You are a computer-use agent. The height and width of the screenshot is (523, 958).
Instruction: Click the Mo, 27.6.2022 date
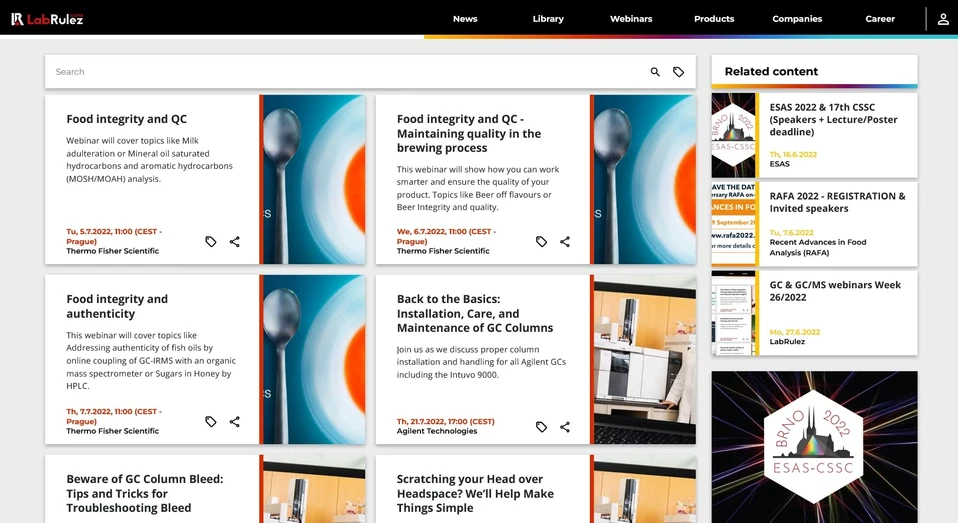coord(795,332)
